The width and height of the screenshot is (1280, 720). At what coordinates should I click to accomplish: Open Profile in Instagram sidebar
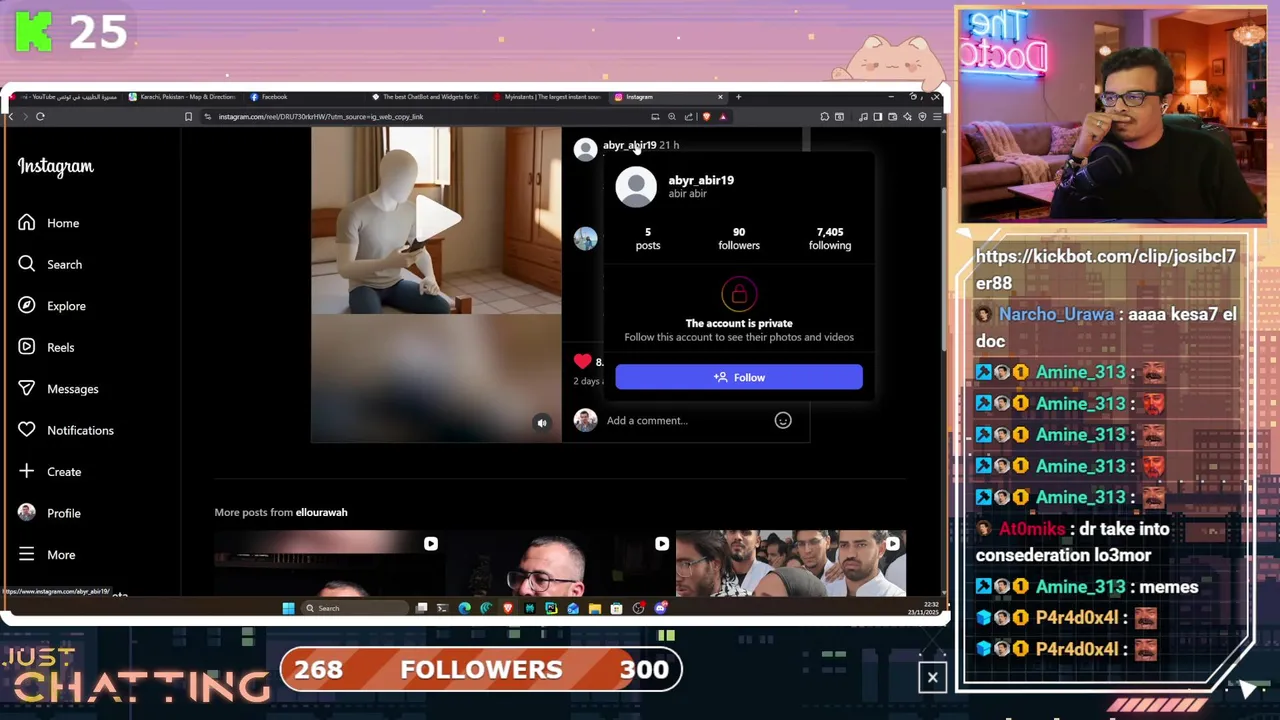click(x=49, y=513)
